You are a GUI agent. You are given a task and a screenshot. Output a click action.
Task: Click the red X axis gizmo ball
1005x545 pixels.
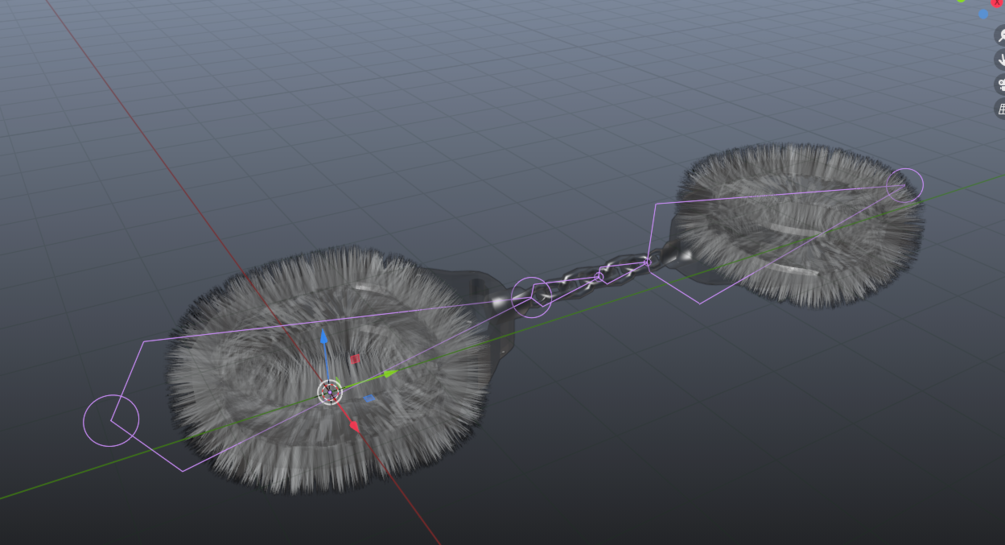click(x=999, y=3)
